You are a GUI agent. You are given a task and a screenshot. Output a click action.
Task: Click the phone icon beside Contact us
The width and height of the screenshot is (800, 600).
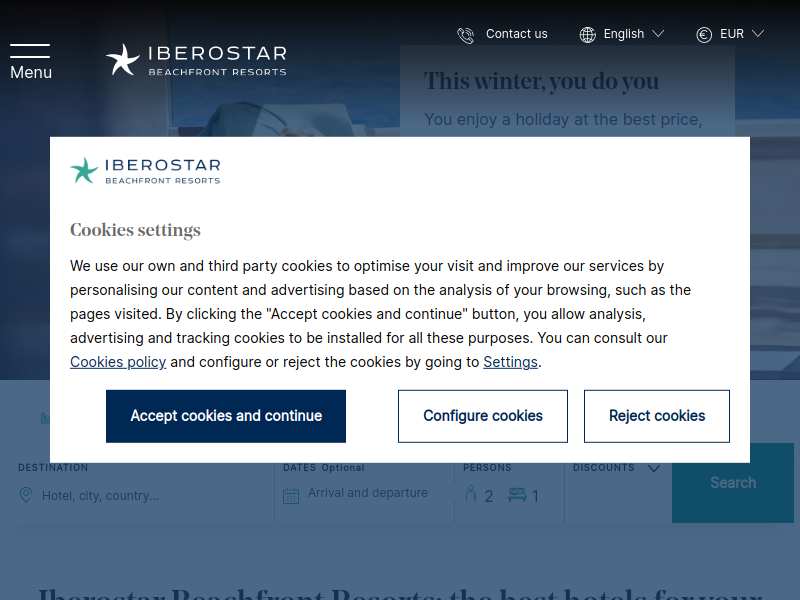[465, 35]
